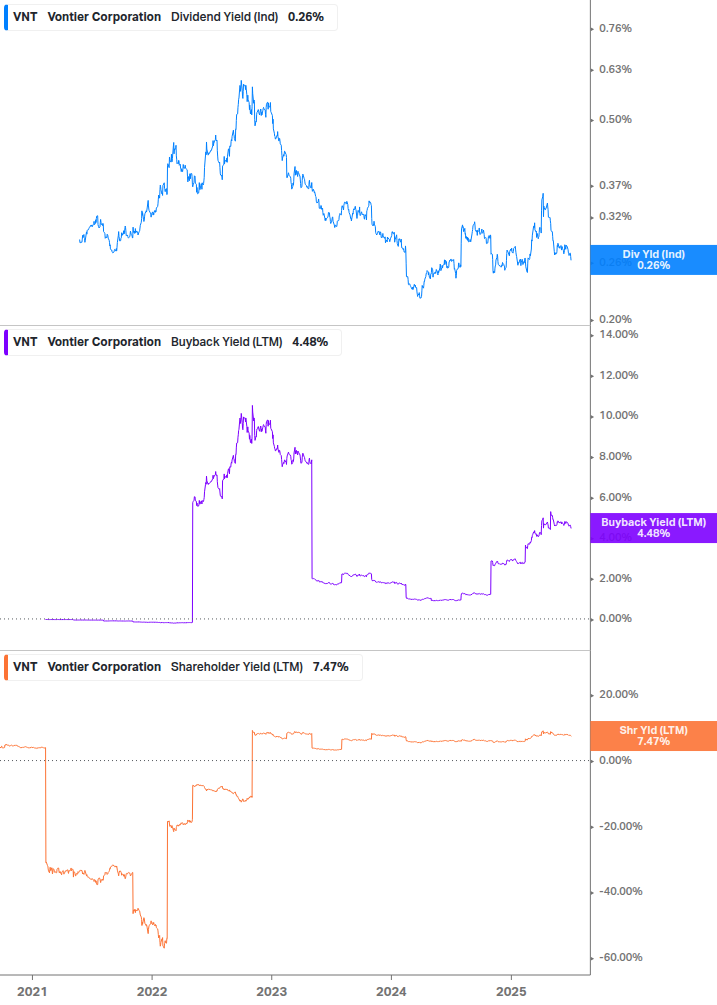Screen dimensions: 717x1005
Task: Click the 0.20% dividend yield axis label
Action: tap(615, 319)
